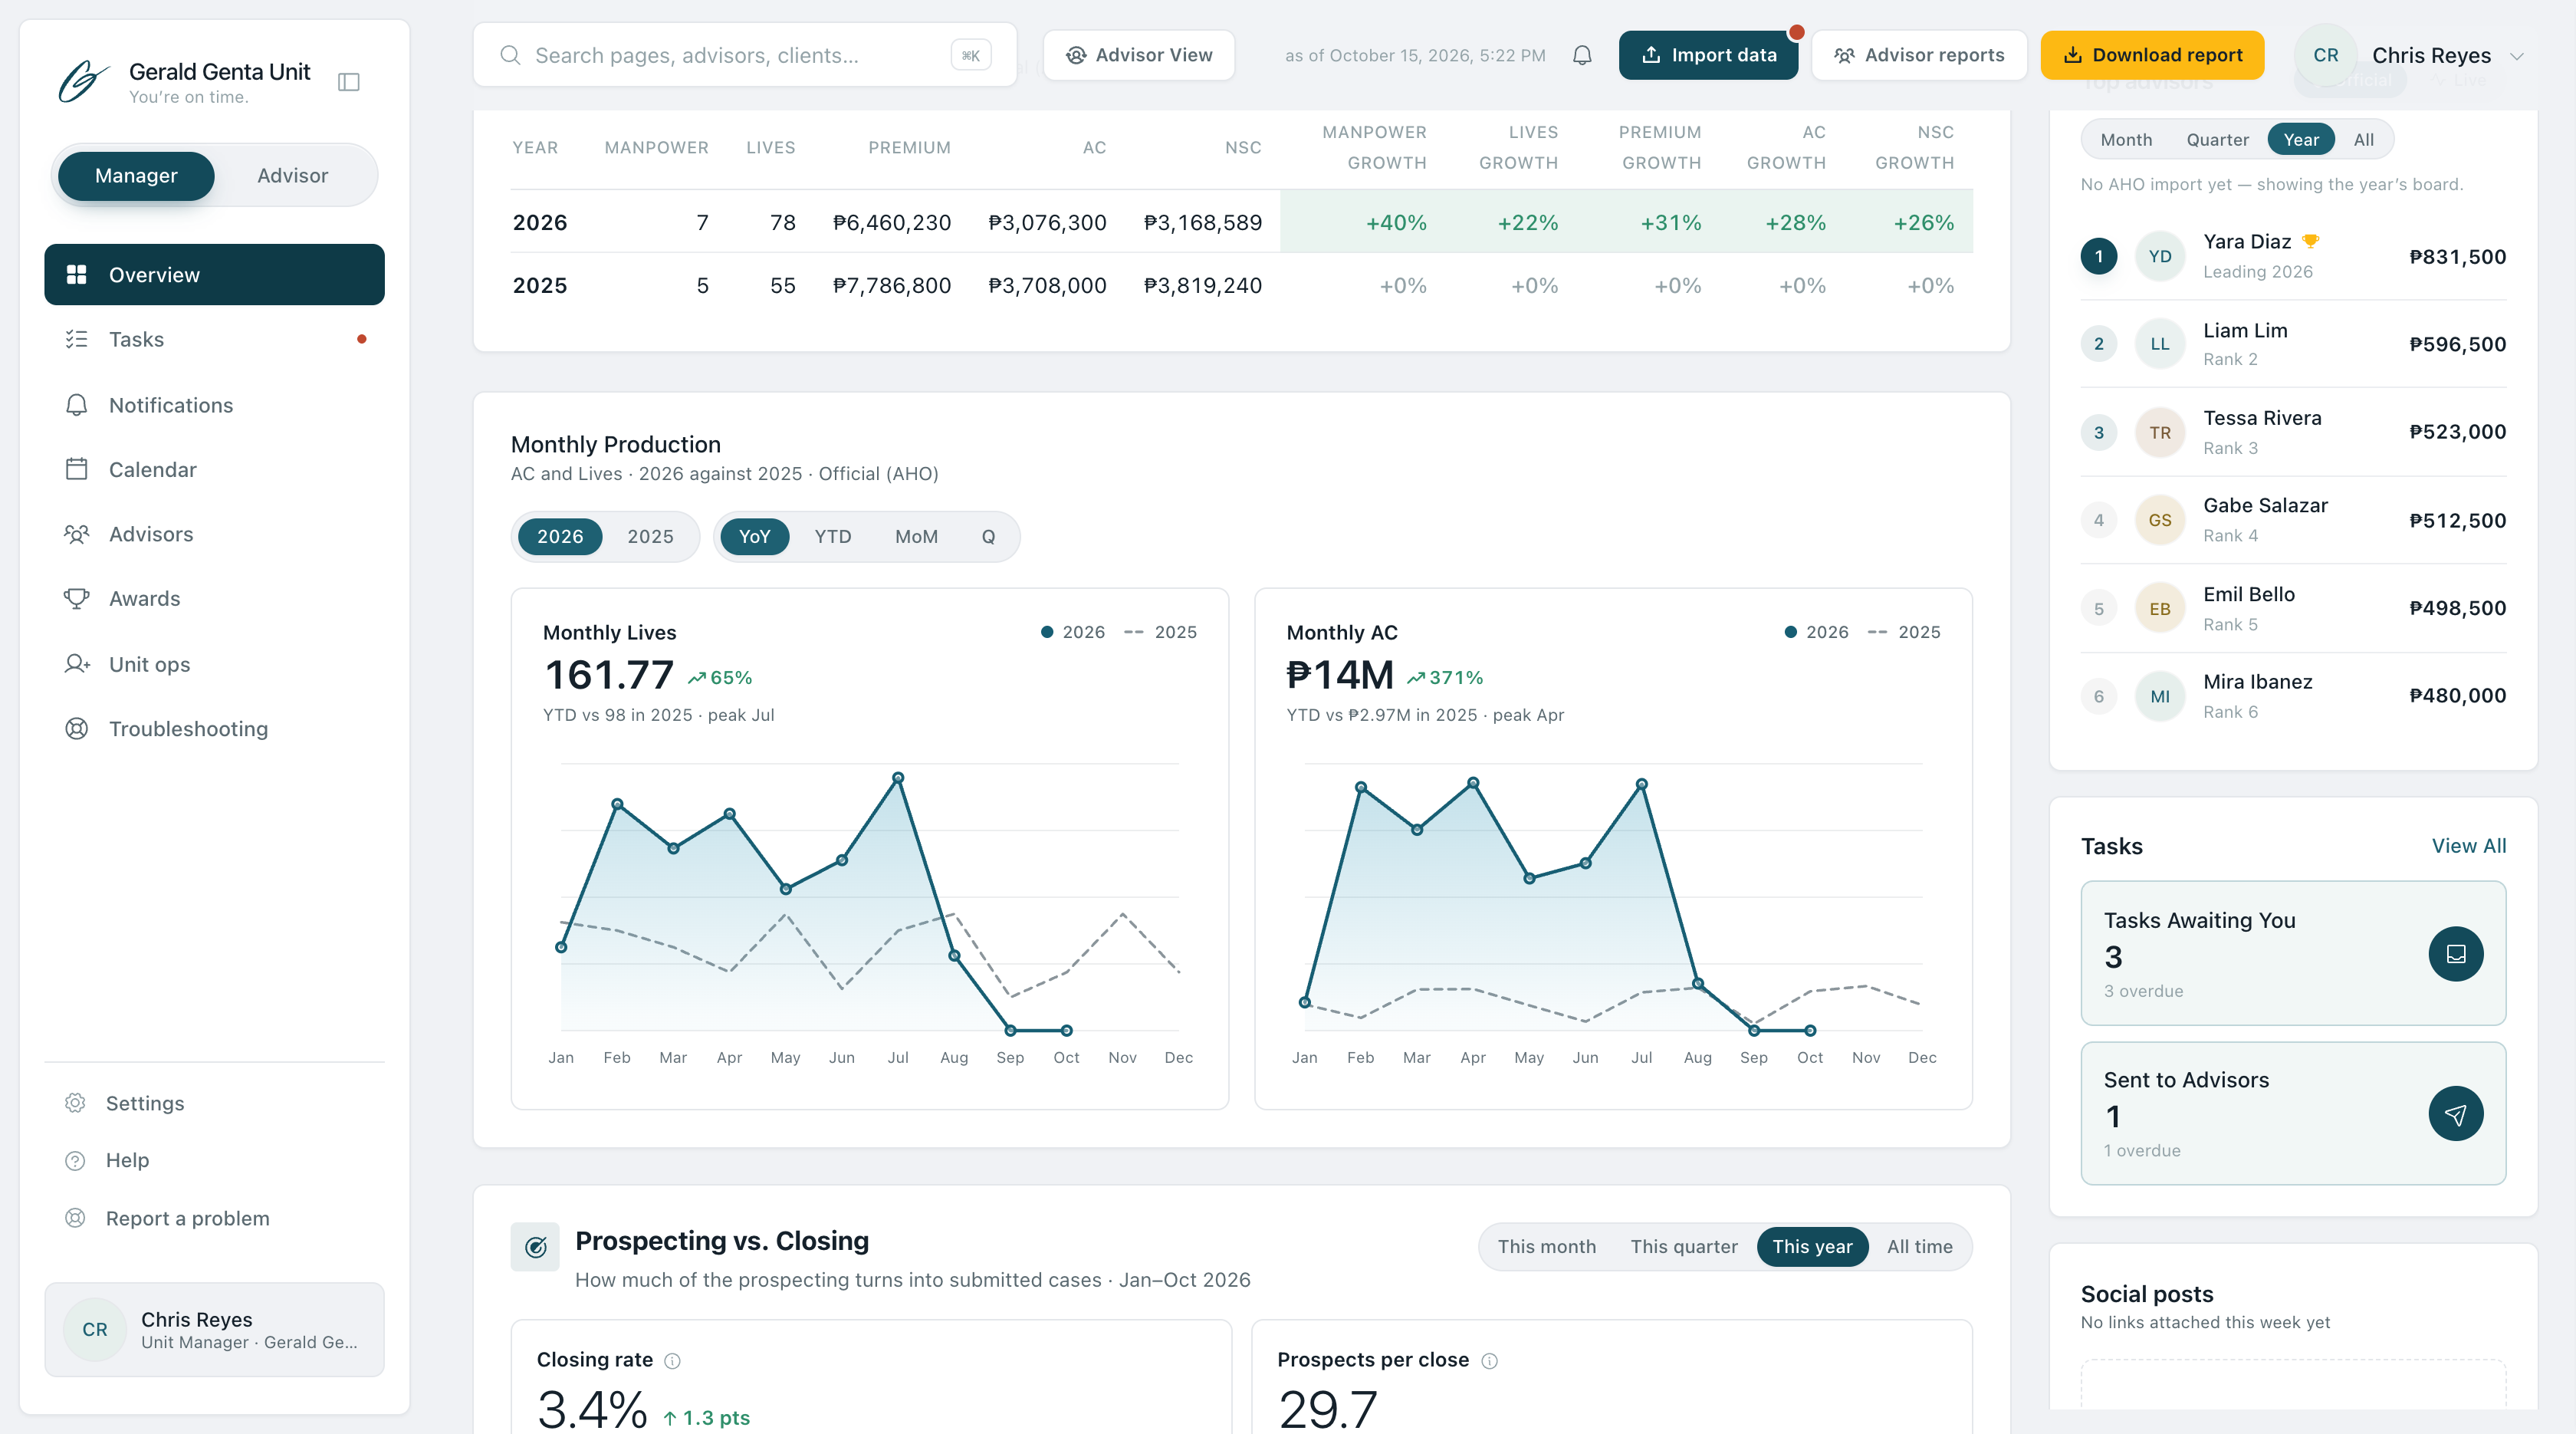Screen dimensions: 2576x1434
Task: Click the Advisor View button
Action: click(x=1139, y=55)
